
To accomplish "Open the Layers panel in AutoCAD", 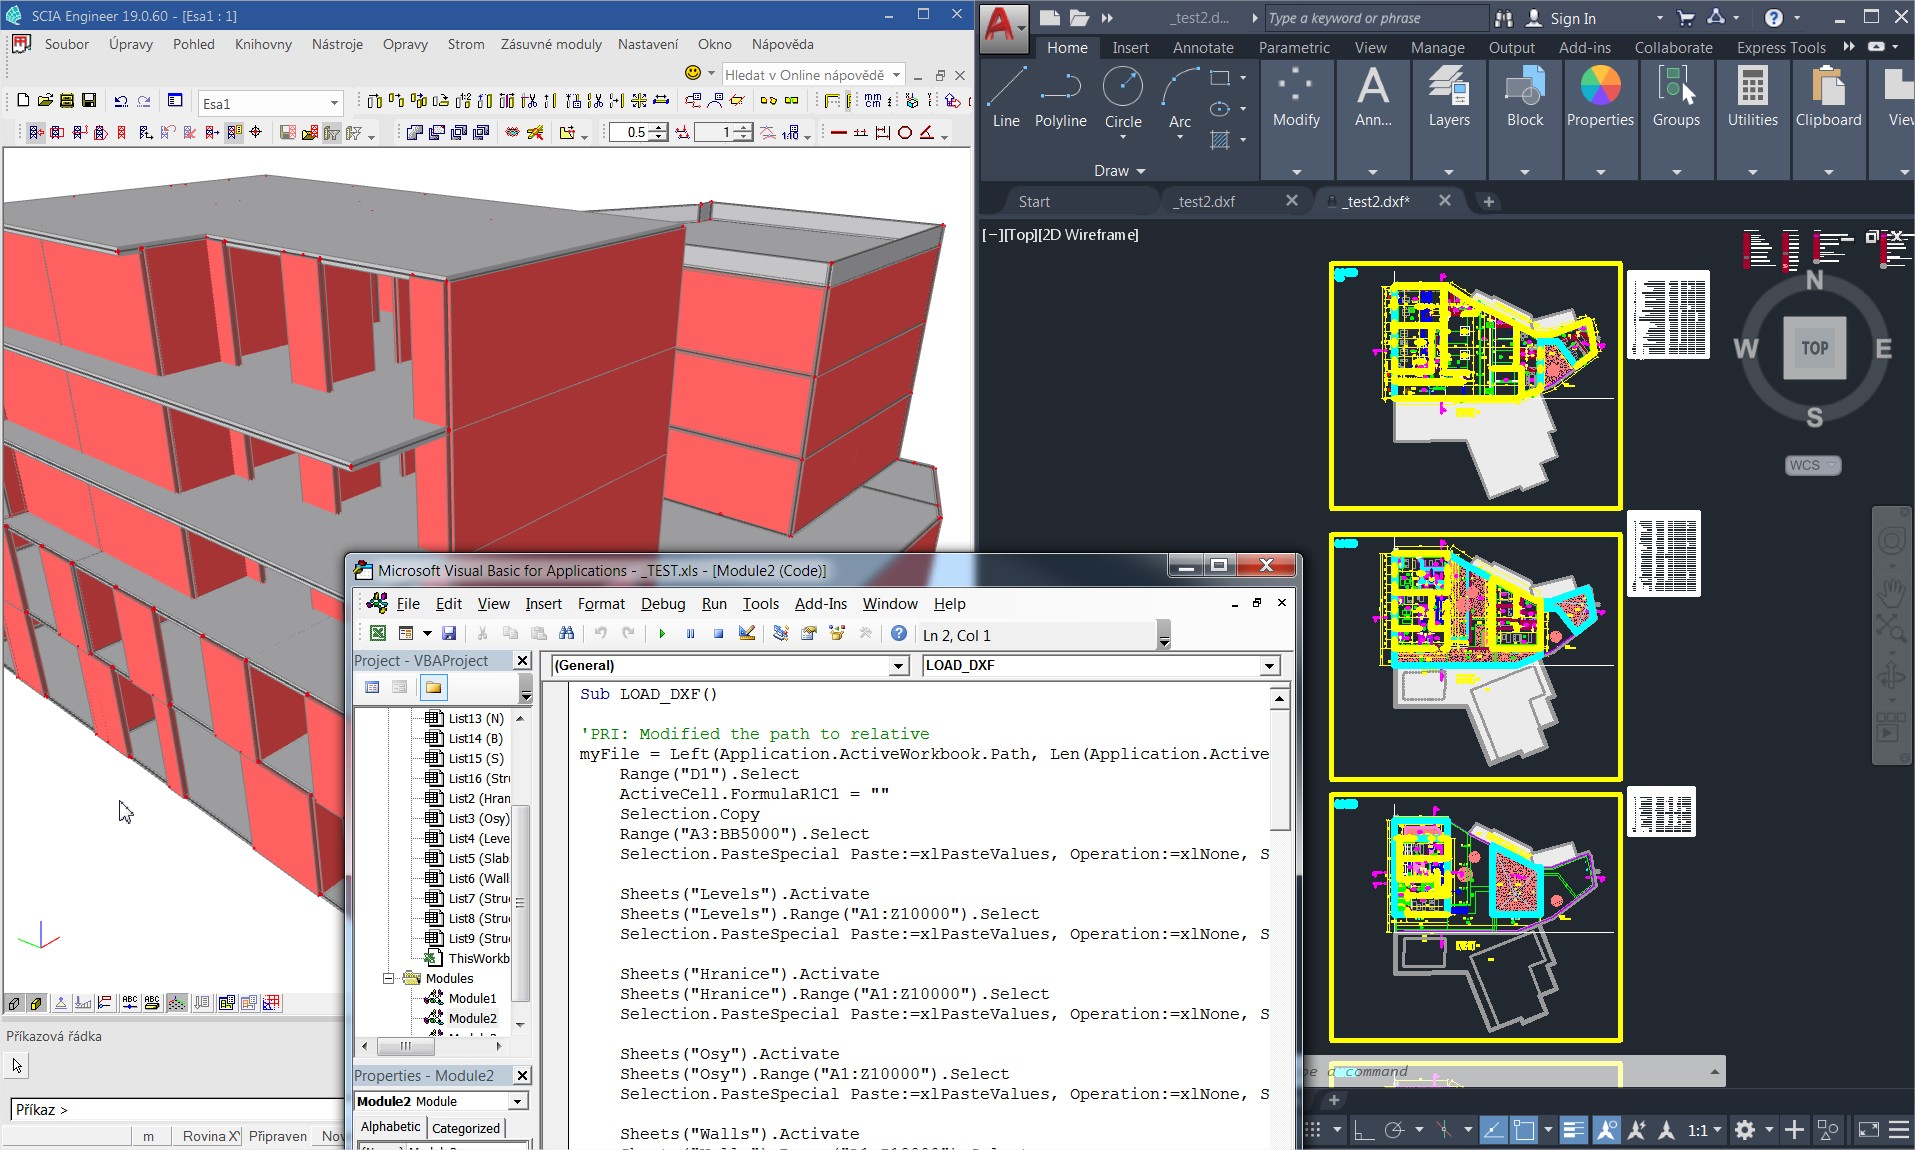I will tap(1449, 97).
